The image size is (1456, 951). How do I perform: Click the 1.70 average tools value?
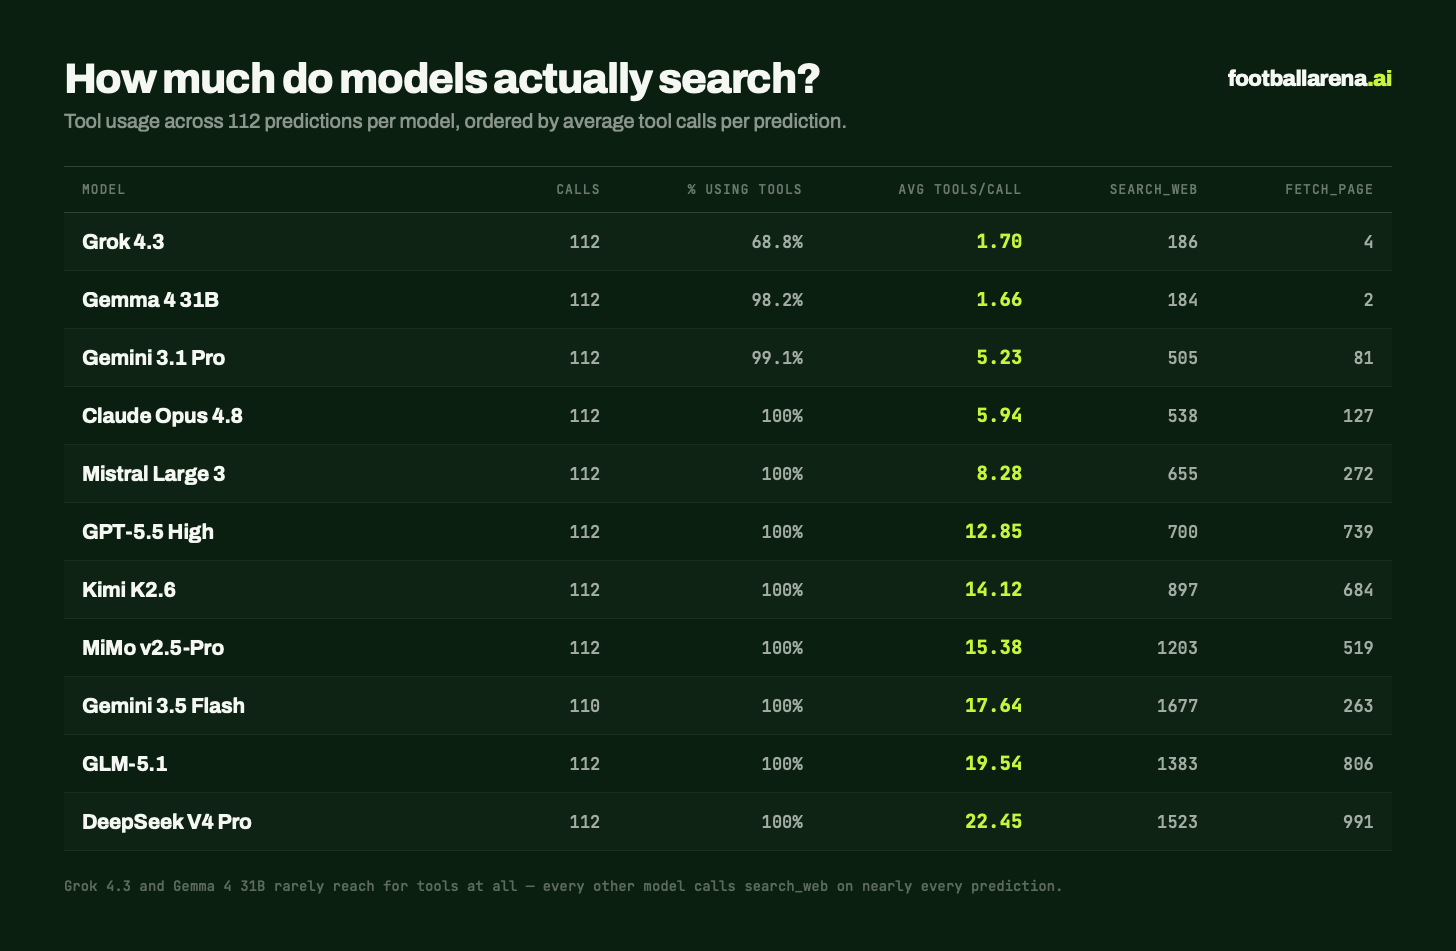[x=999, y=242]
